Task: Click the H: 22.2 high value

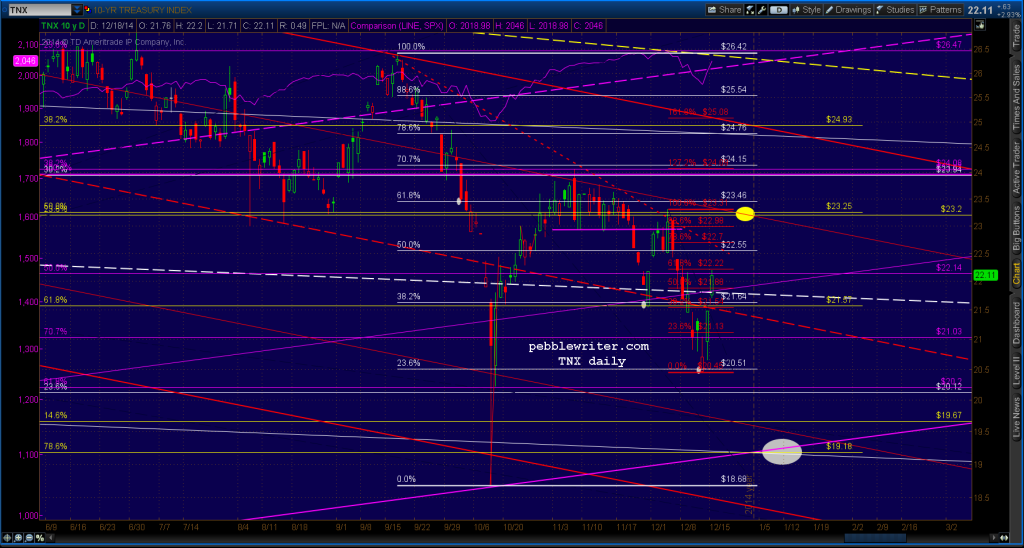Action: [x=189, y=25]
